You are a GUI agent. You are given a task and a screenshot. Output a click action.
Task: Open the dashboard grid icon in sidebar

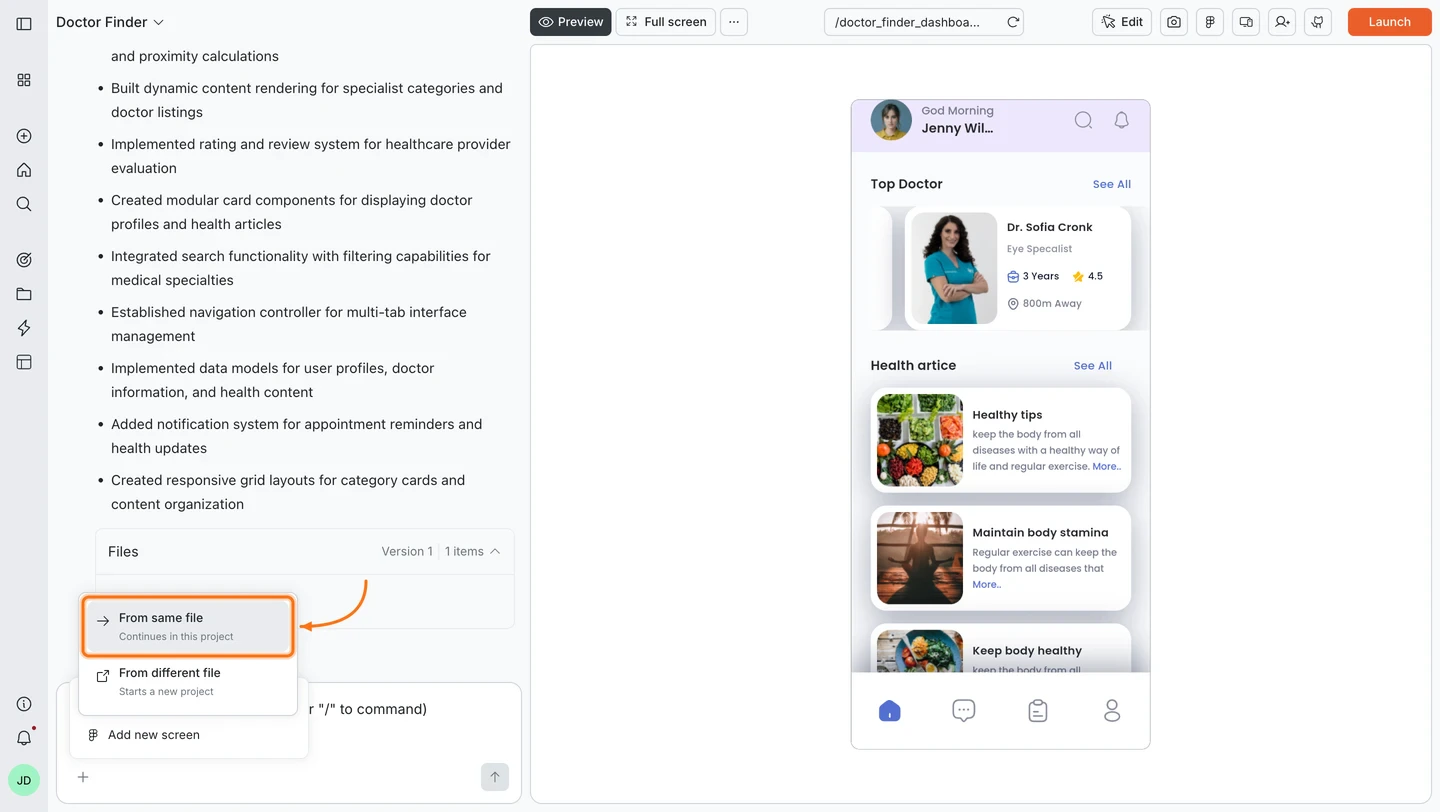[x=24, y=80]
